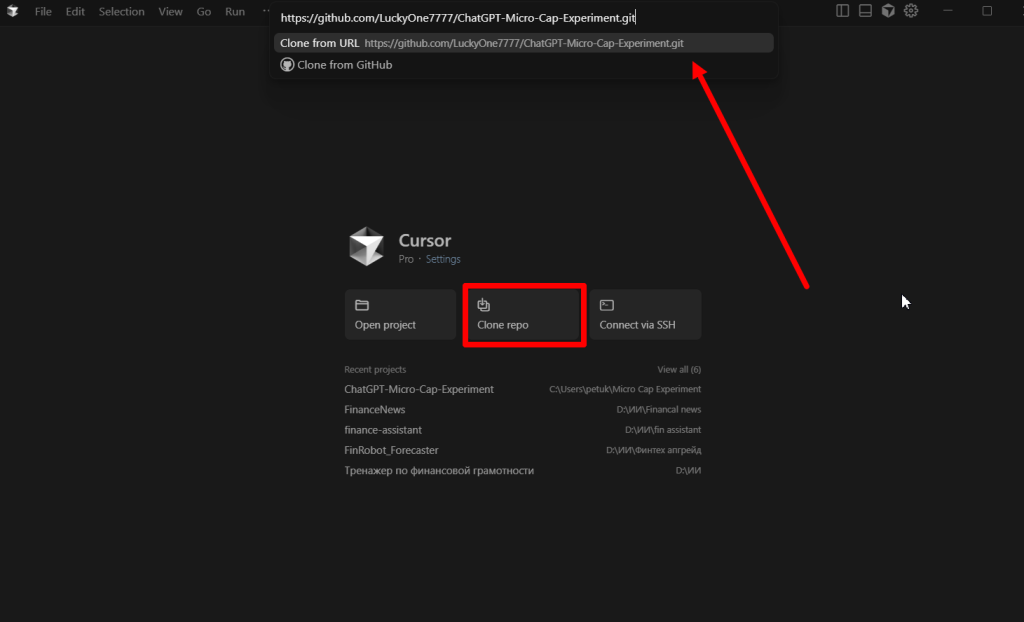Screen dimensions: 1024x622
Task: Click the GitHub icon beside Clone from GitHub
Action: [x=287, y=65]
